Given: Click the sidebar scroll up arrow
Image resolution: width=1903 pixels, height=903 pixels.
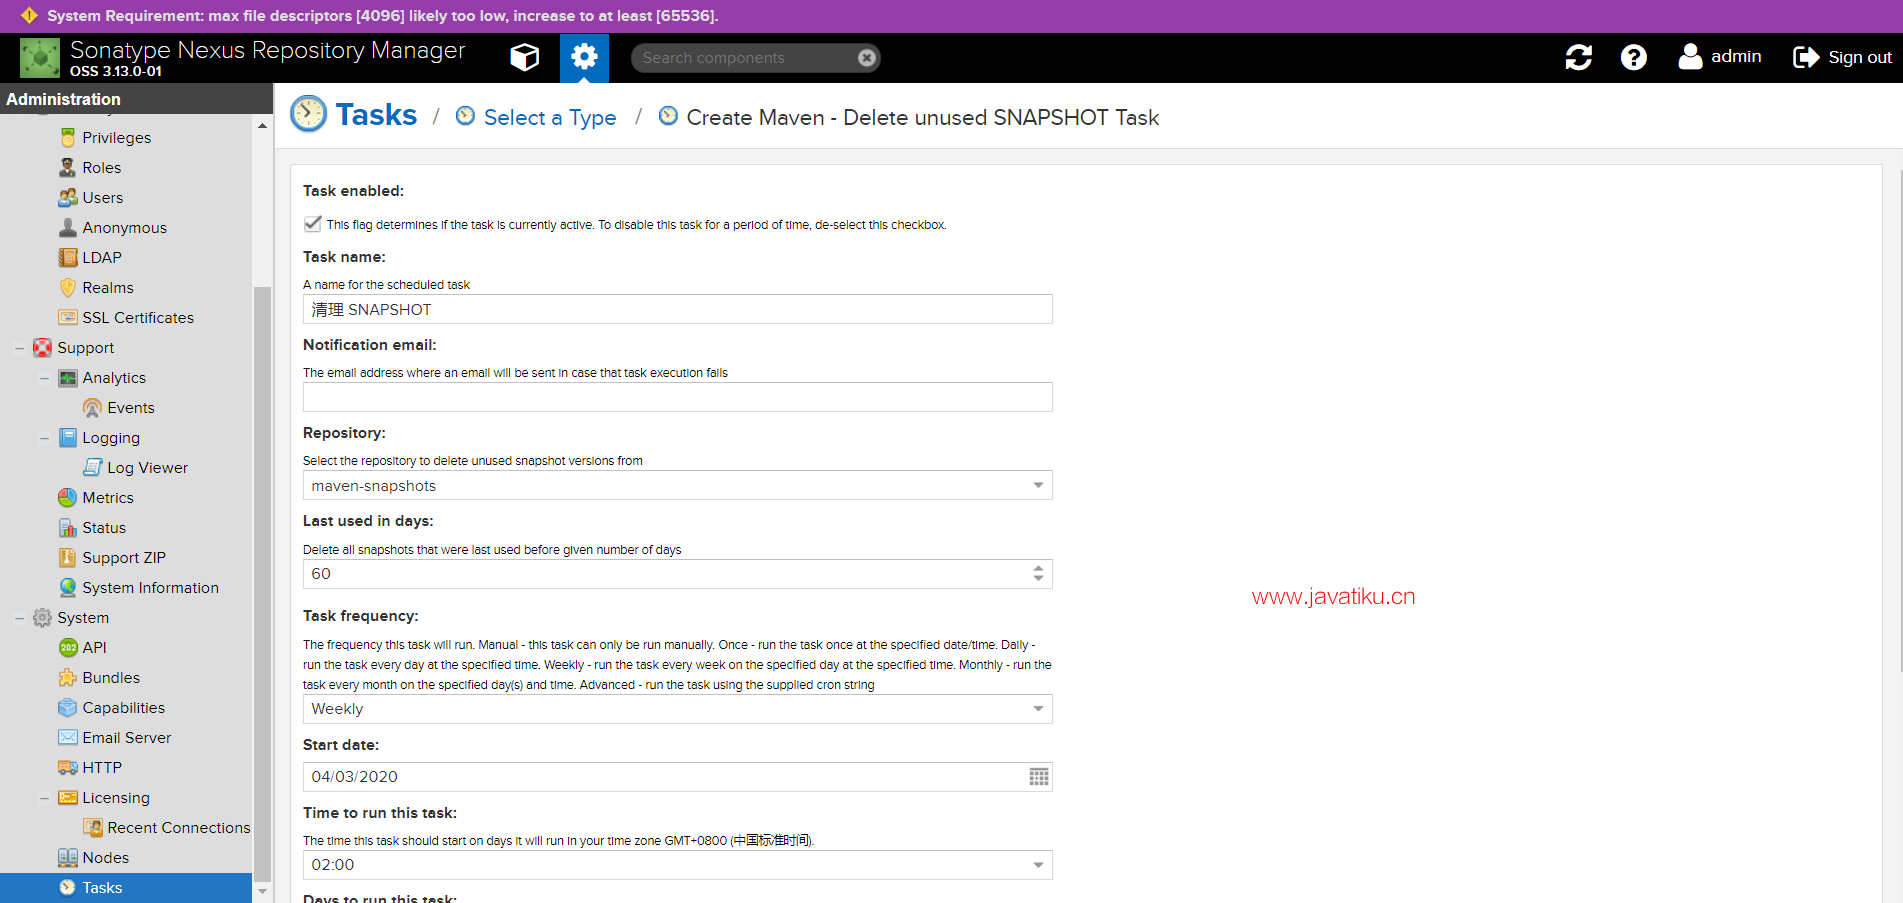Looking at the screenshot, I should point(262,126).
